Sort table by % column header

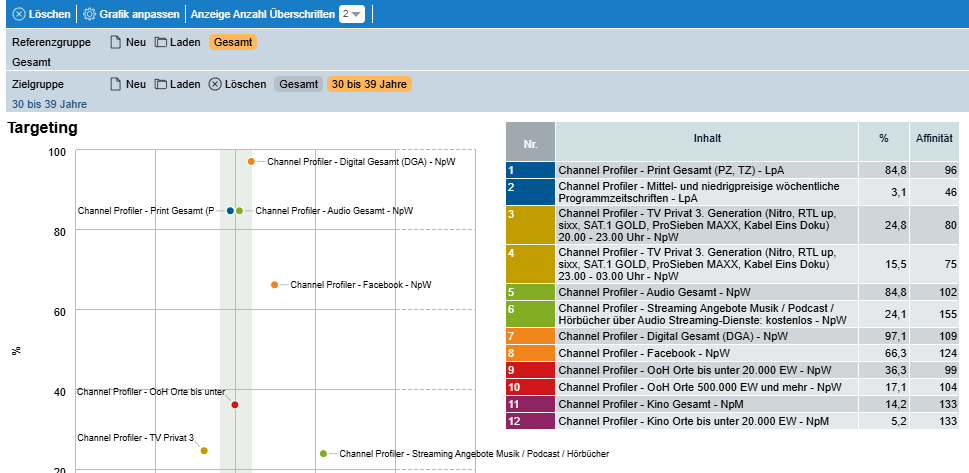coord(883,138)
